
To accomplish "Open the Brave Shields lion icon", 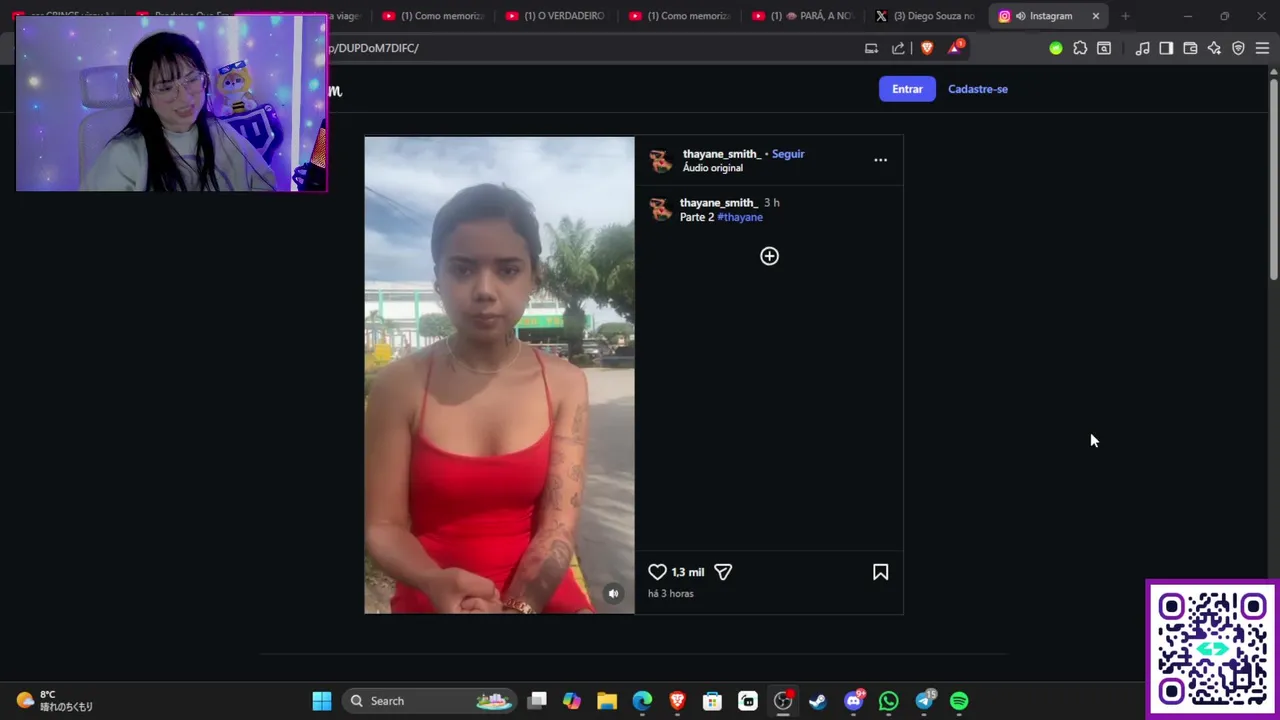I will [927, 48].
